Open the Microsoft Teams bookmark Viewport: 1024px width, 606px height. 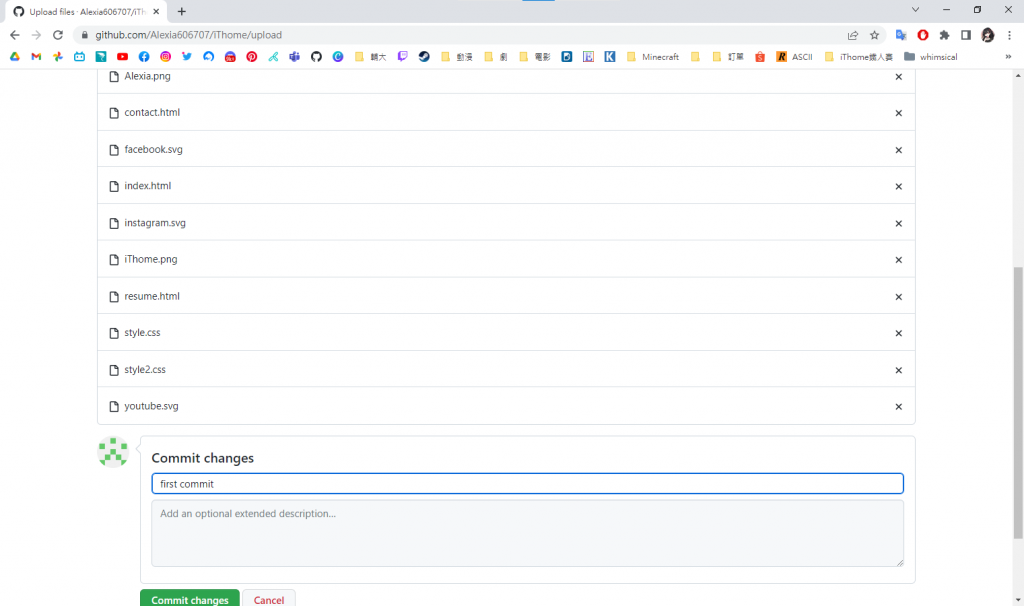pyautogui.click(x=295, y=57)
